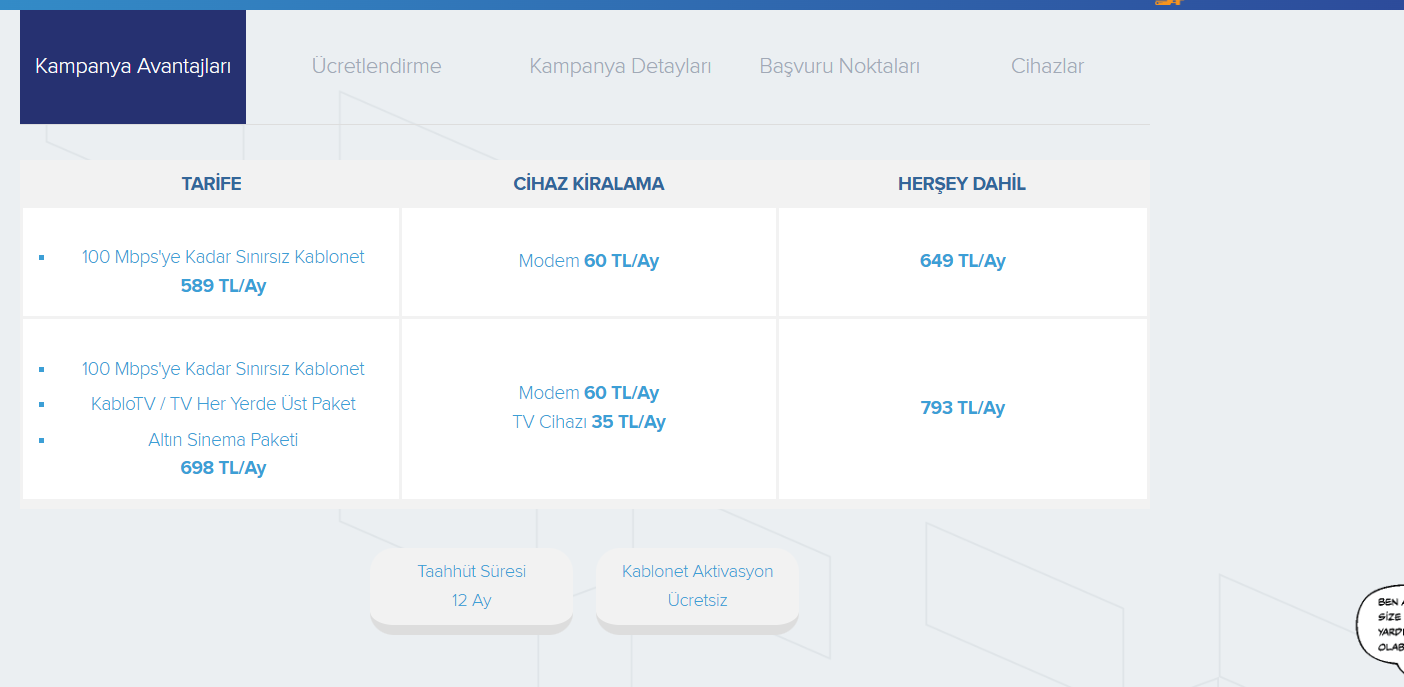The image size is (1404, 687).
Task: Click the KabloTV / TV Her Yerde Üst Paket text
Action: click(223, 404)
